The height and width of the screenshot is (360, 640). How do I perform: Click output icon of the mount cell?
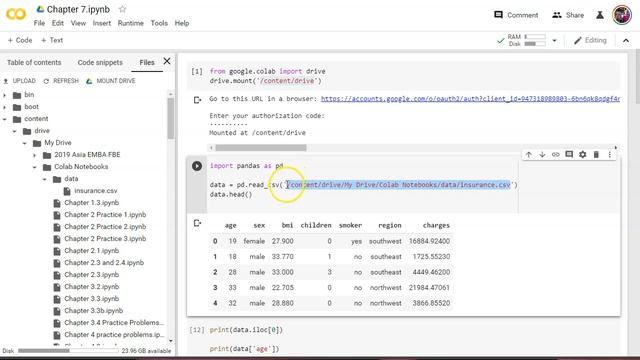pos(197,100)
